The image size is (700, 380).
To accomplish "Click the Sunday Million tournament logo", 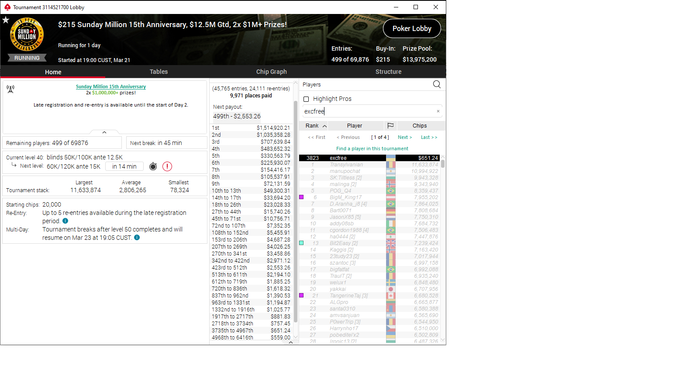I will 27,35.
